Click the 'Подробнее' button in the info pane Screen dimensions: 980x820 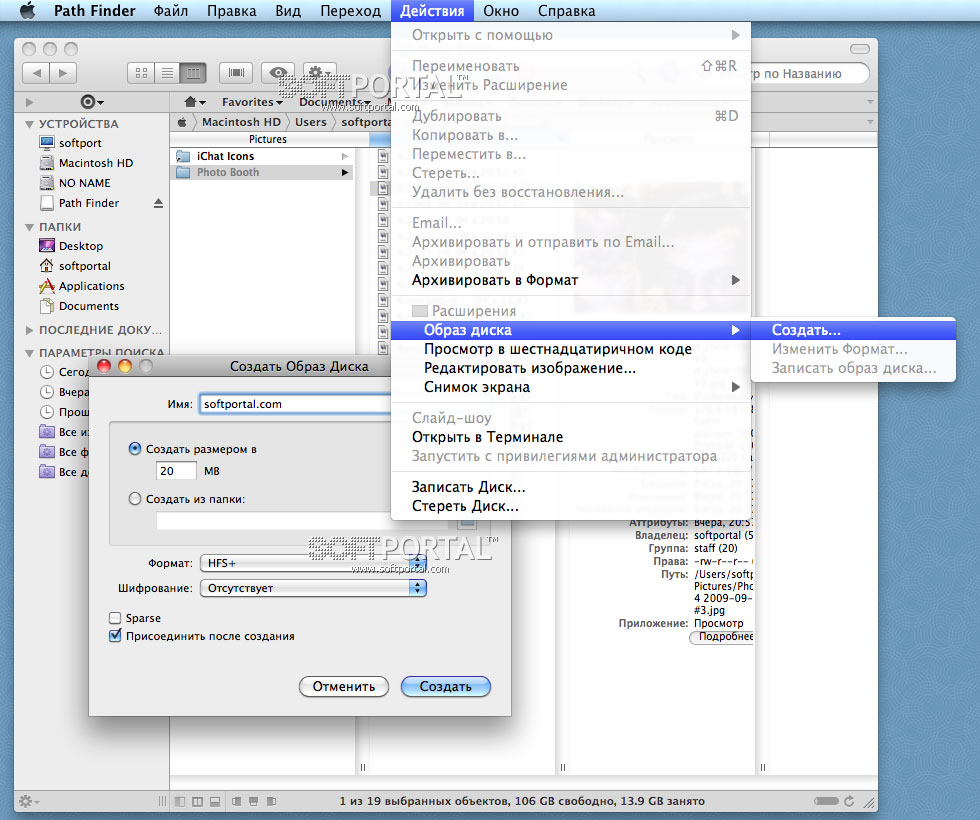coord(721,636)
